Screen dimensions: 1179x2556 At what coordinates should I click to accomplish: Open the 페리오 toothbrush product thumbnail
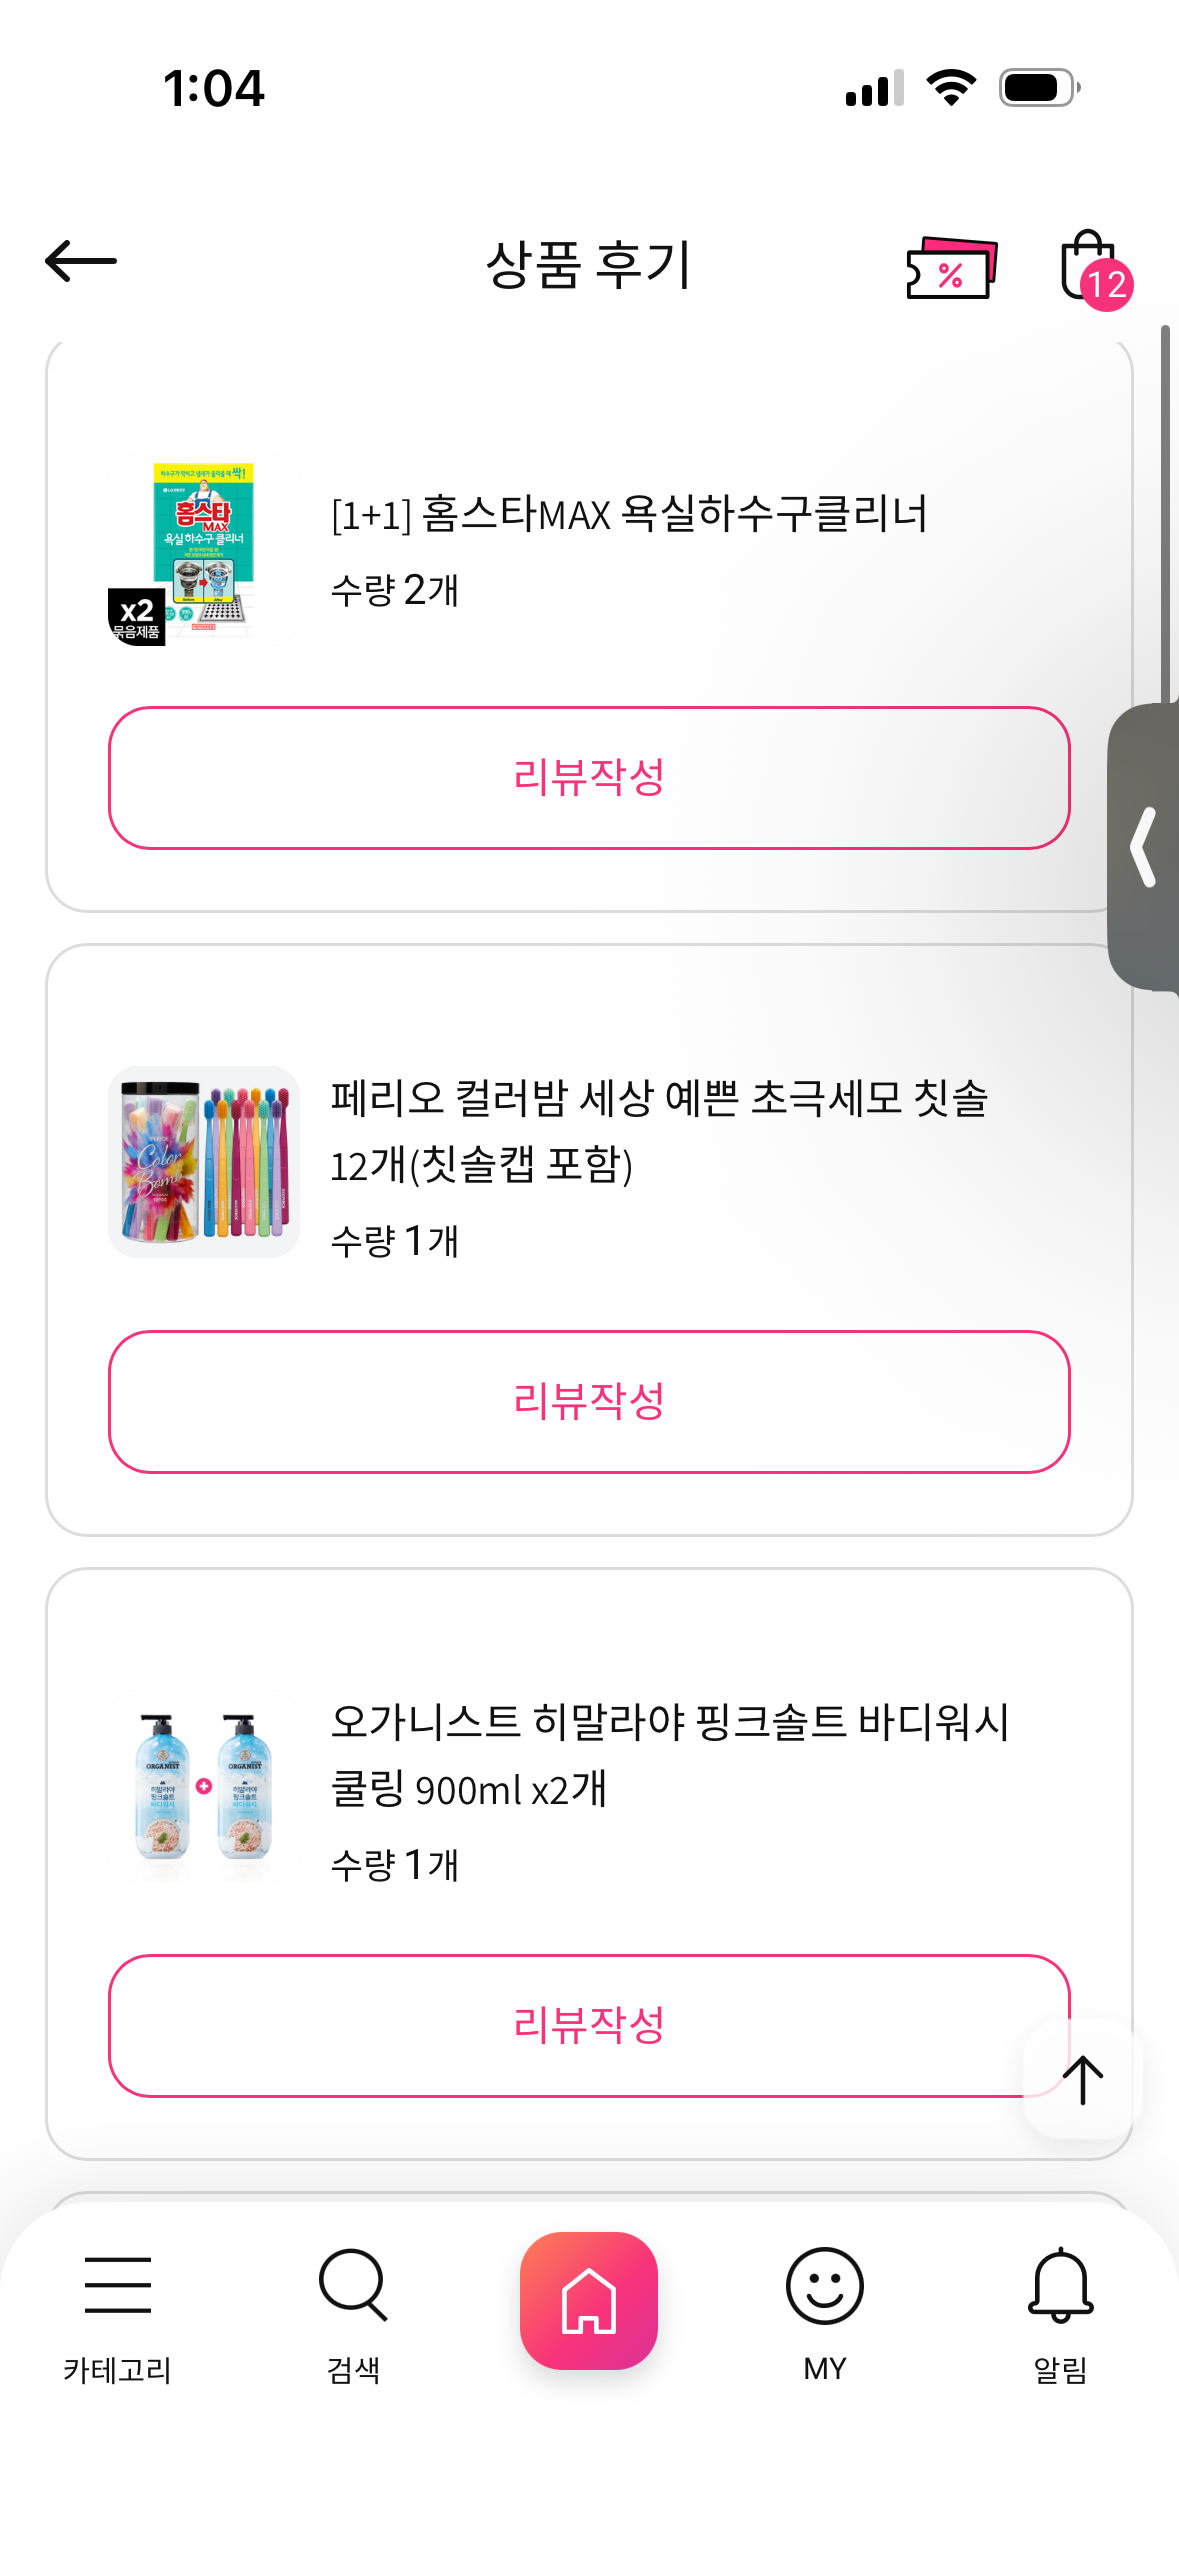coord(204,1162)
